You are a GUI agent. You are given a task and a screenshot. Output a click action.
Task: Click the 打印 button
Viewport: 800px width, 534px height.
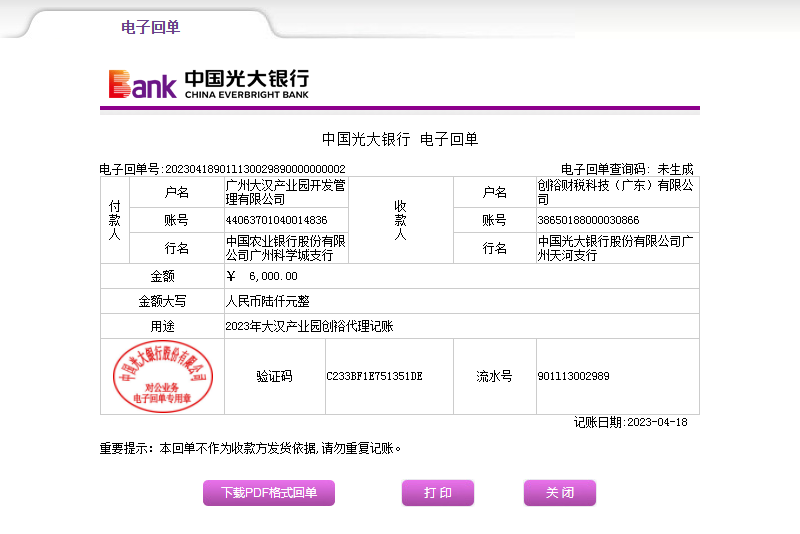(x=438, y=493)
